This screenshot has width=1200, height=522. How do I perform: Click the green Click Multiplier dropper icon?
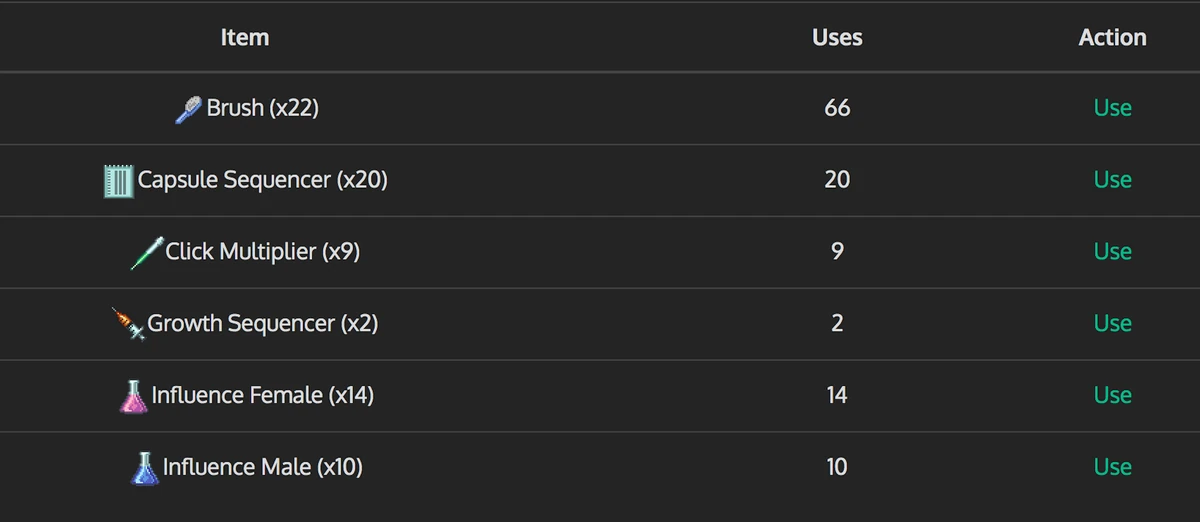[x=147, y=253]
